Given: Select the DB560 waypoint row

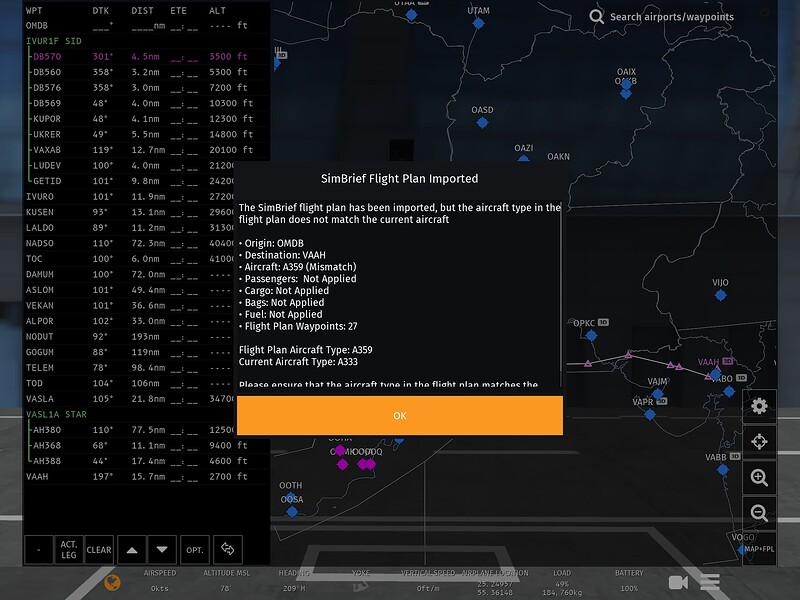Looking at the screenshot, I should click(146, 72).
